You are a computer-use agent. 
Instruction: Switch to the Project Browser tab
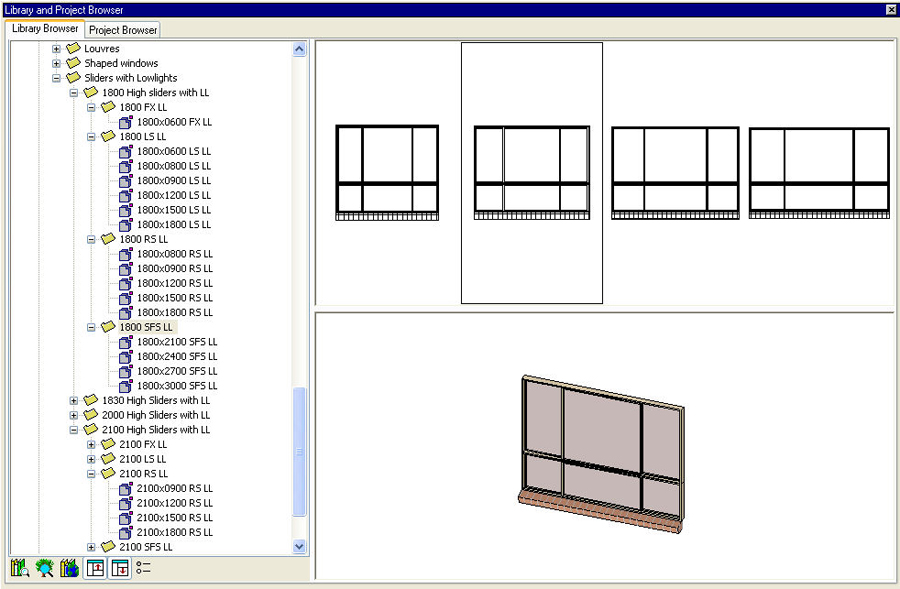[x=123, y=30]
